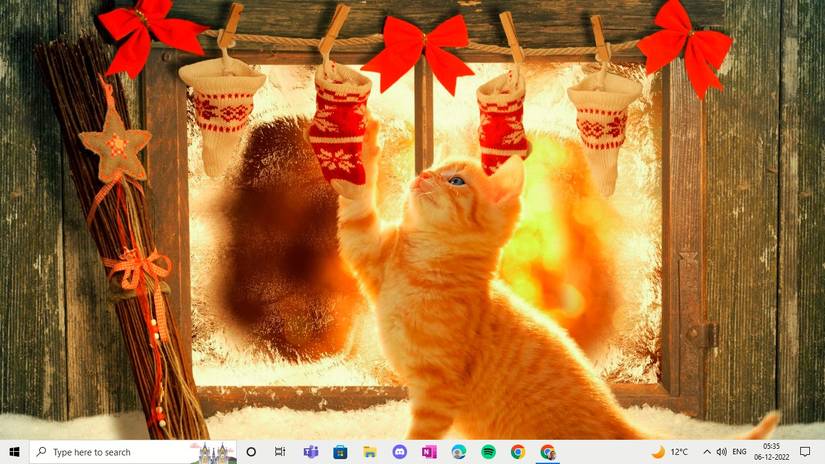Launch Discord from the taskbar
Viewport: 825px width, 464px height.
[399, 452]
